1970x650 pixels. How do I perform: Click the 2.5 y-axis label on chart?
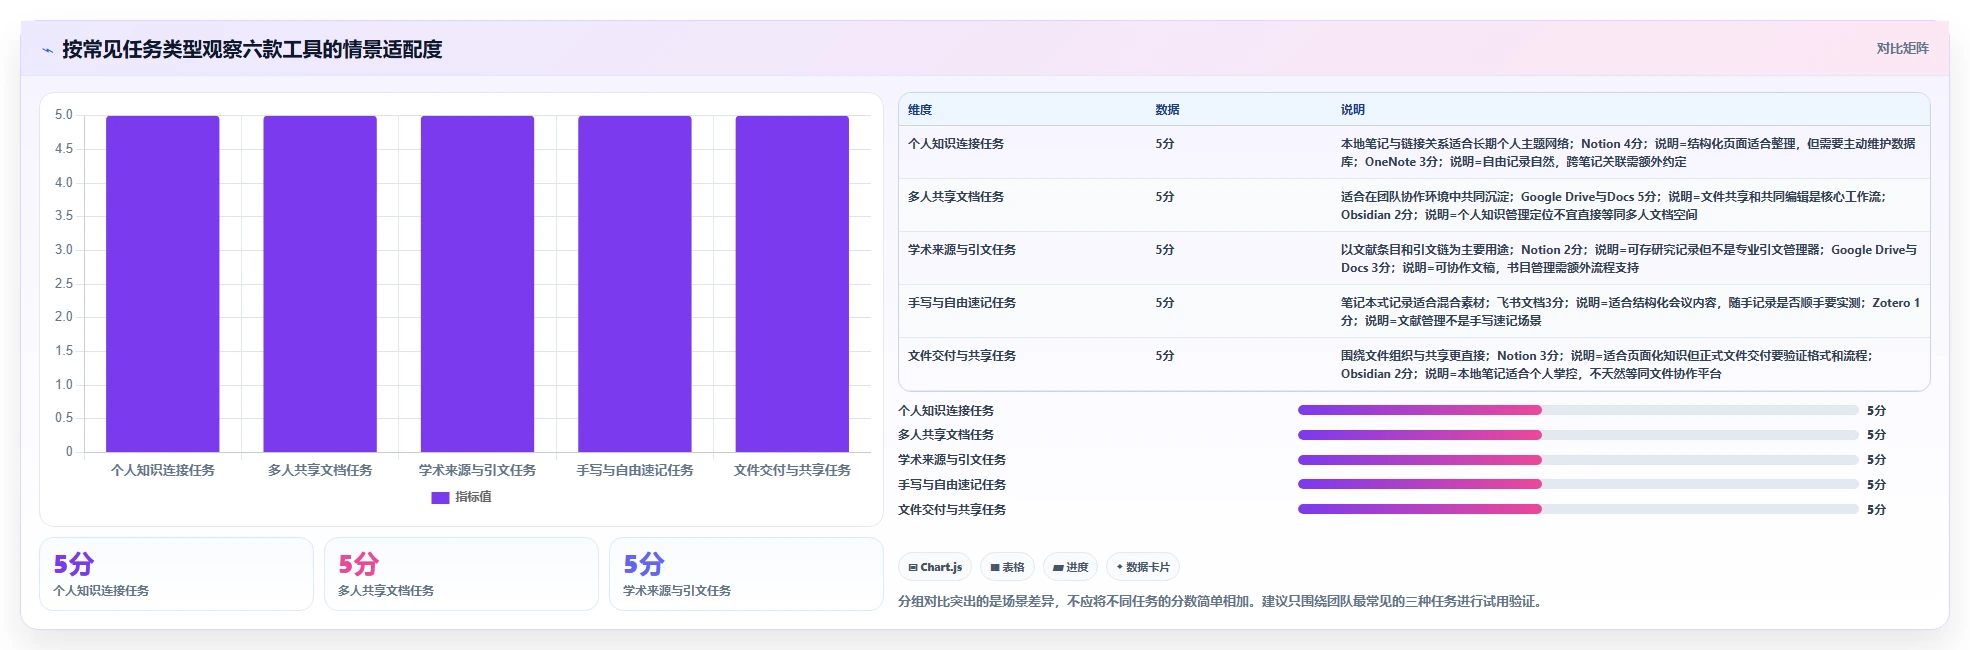tap(64, 284)
